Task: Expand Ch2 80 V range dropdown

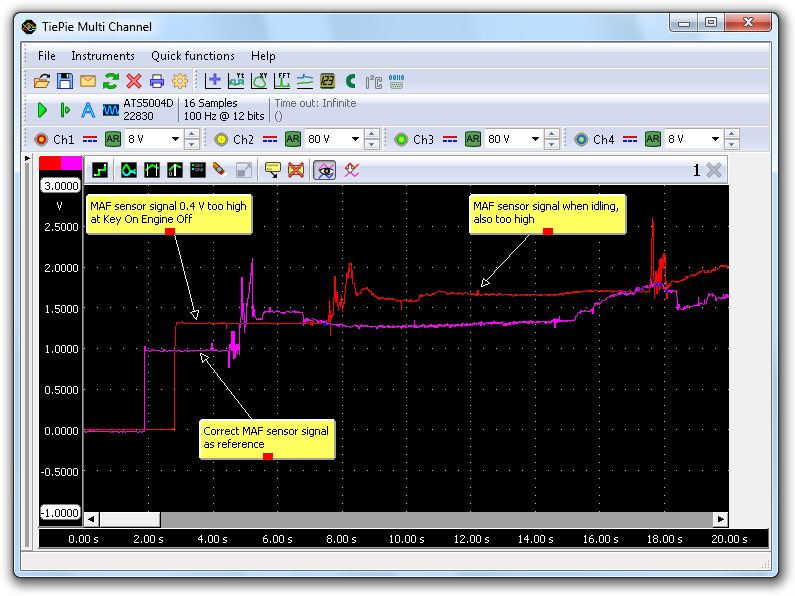Action: [x=356, y=140]
